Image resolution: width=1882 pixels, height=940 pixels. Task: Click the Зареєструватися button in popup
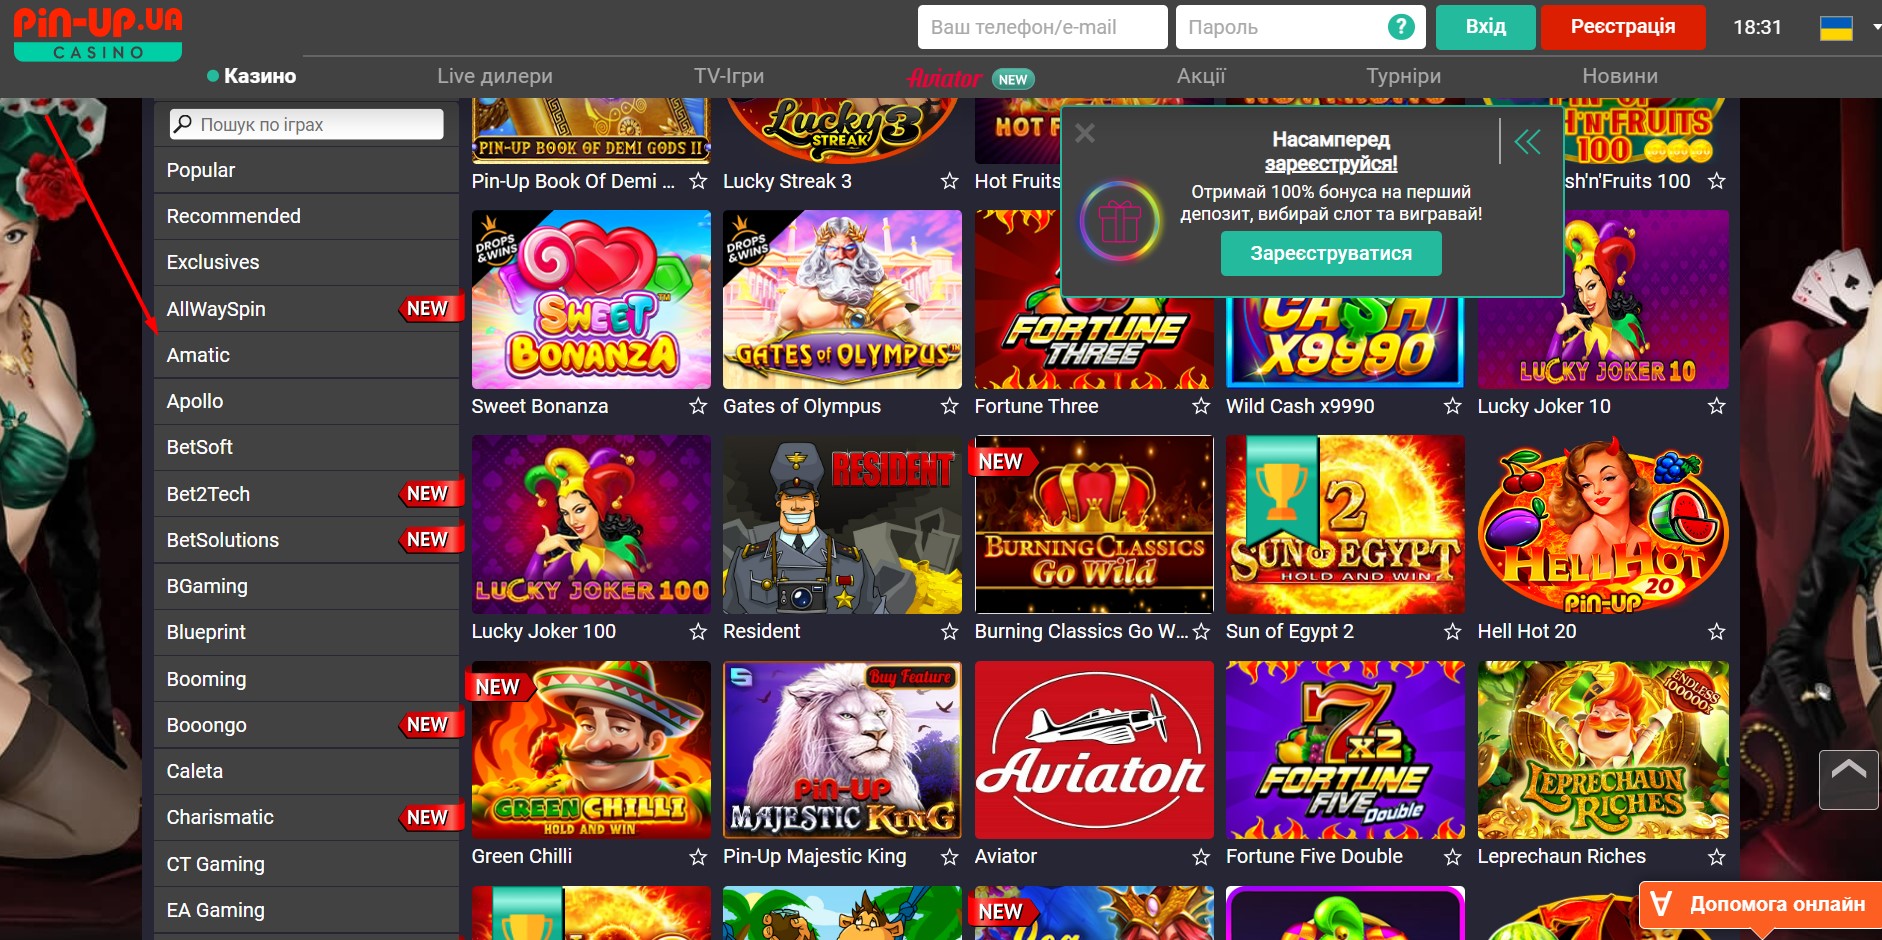click(1331, 254)
